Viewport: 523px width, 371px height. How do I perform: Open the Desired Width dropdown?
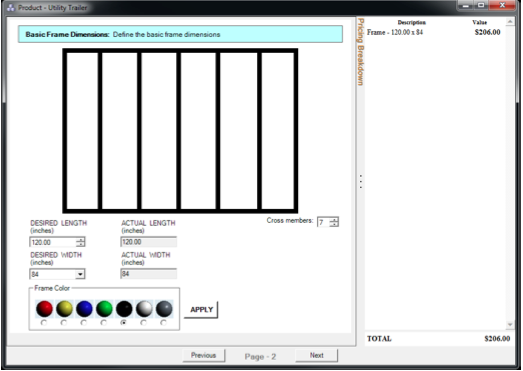click(80, 274)
